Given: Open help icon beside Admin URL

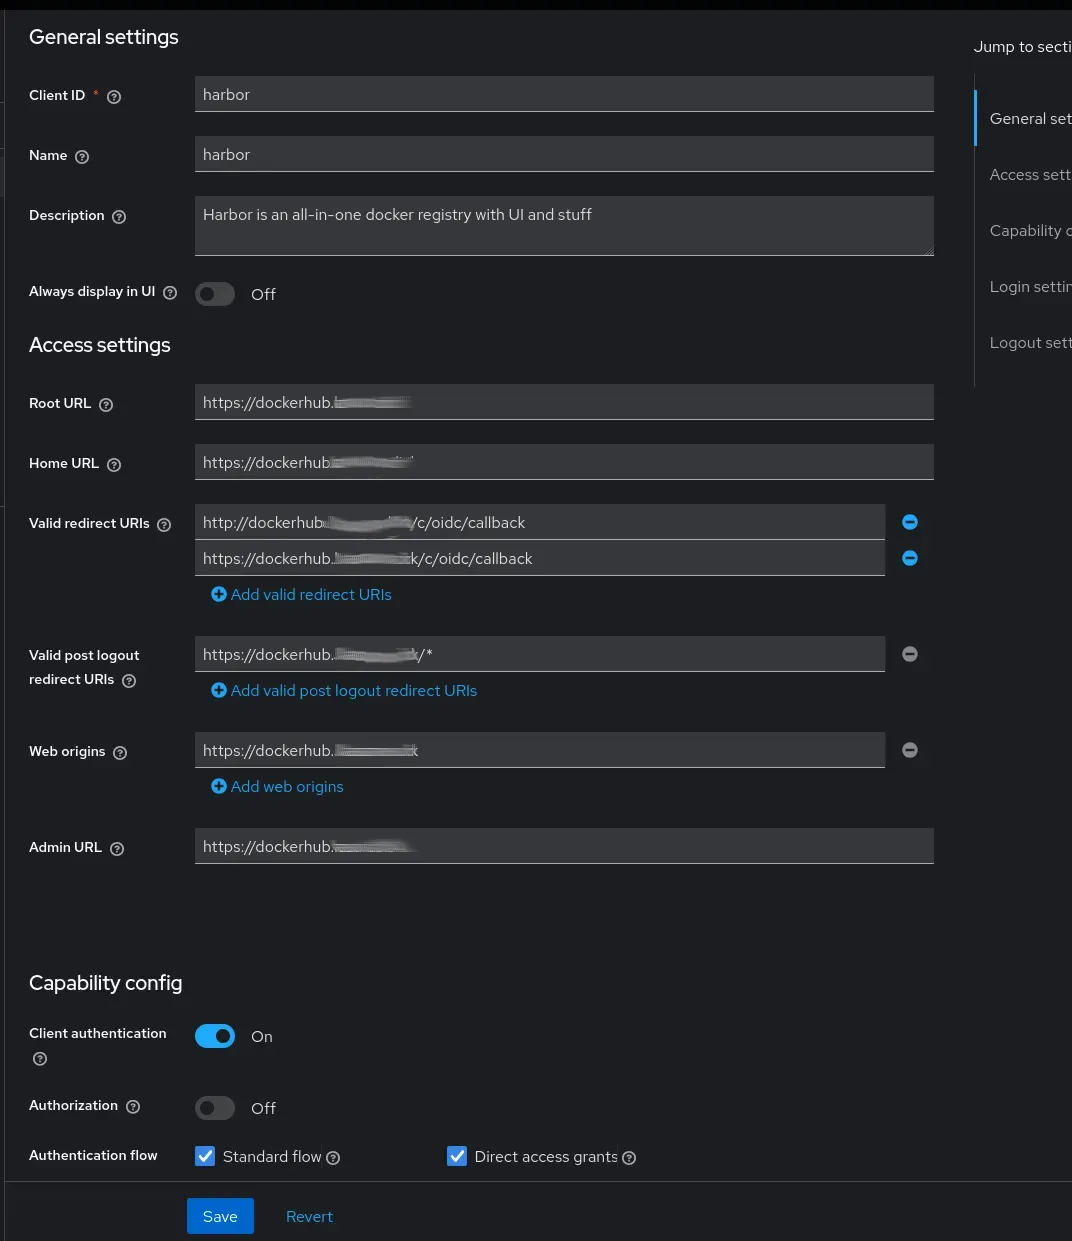Looking at the screenshot, I should [x=117, y=849].
